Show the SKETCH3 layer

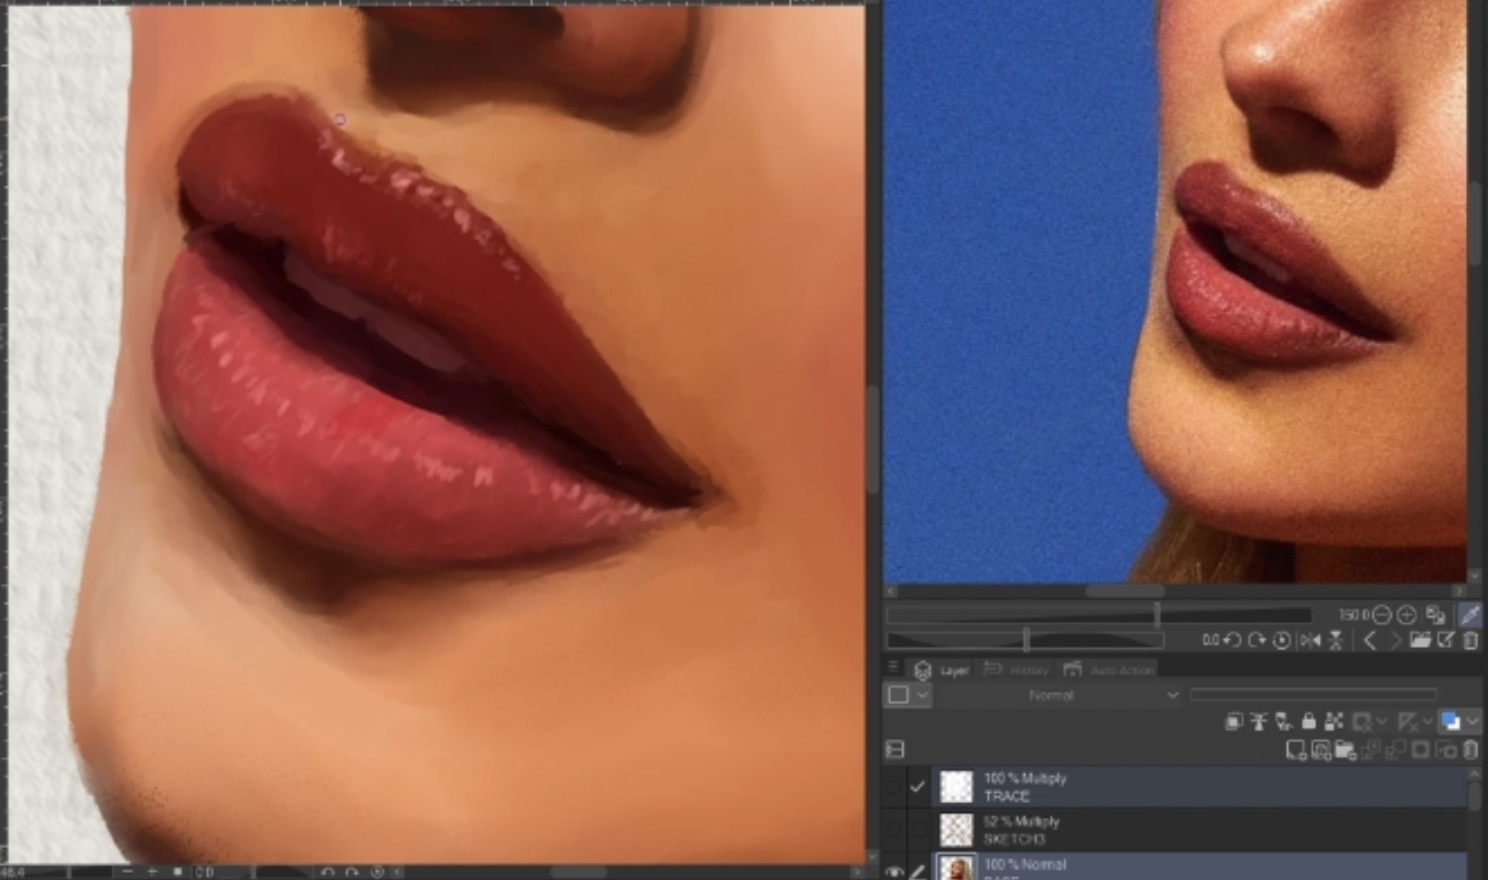tap(895, 830)
